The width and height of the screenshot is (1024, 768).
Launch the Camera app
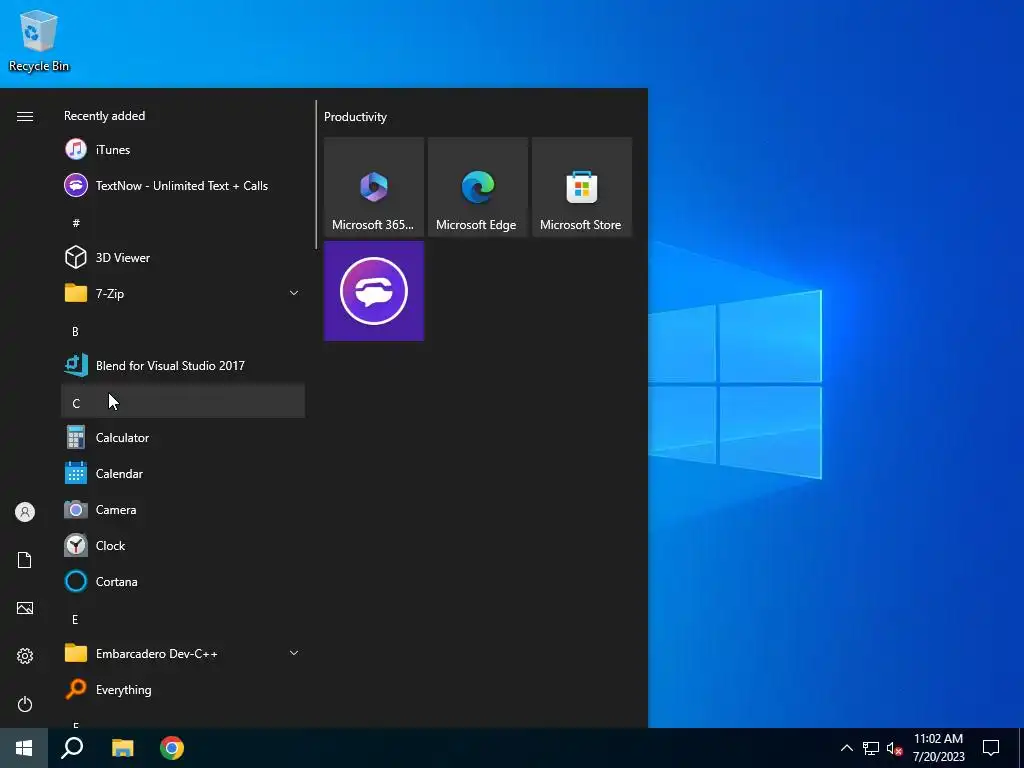pos(183,509)
